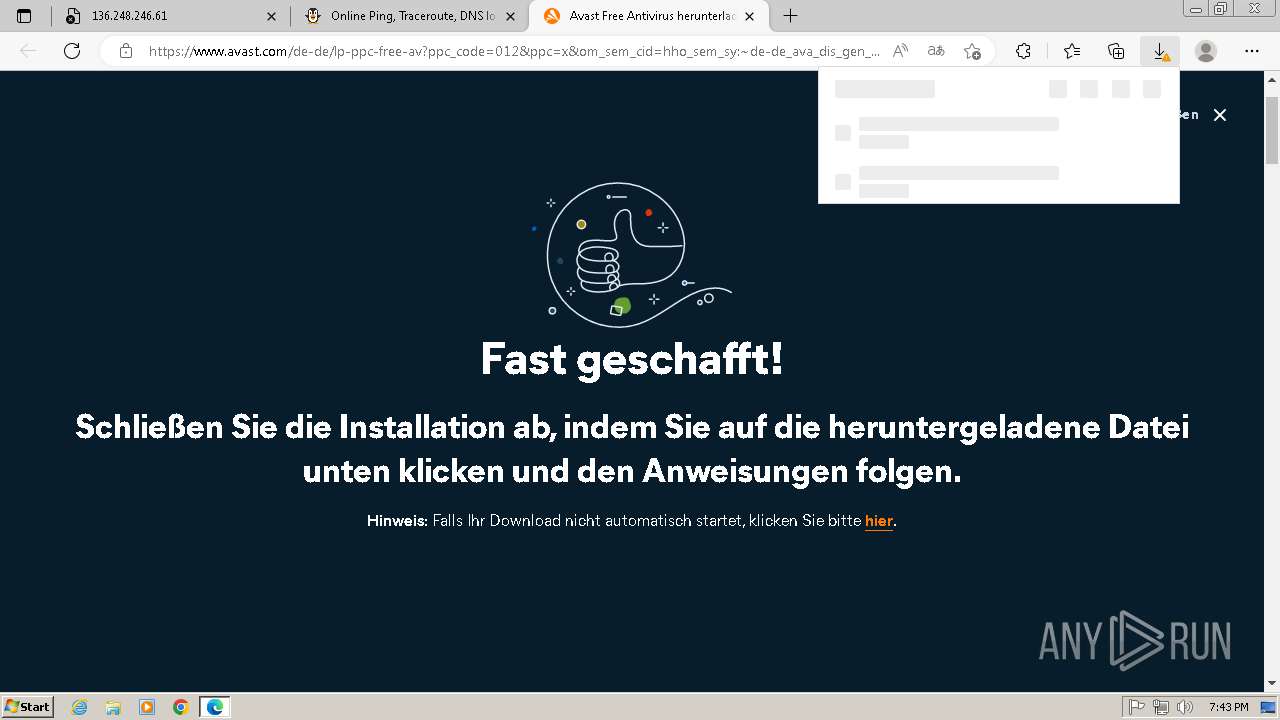This screenshot has height=720, width=1280.
Task: Close the Avast Free Antivirus tab
Action: [750, 16]
